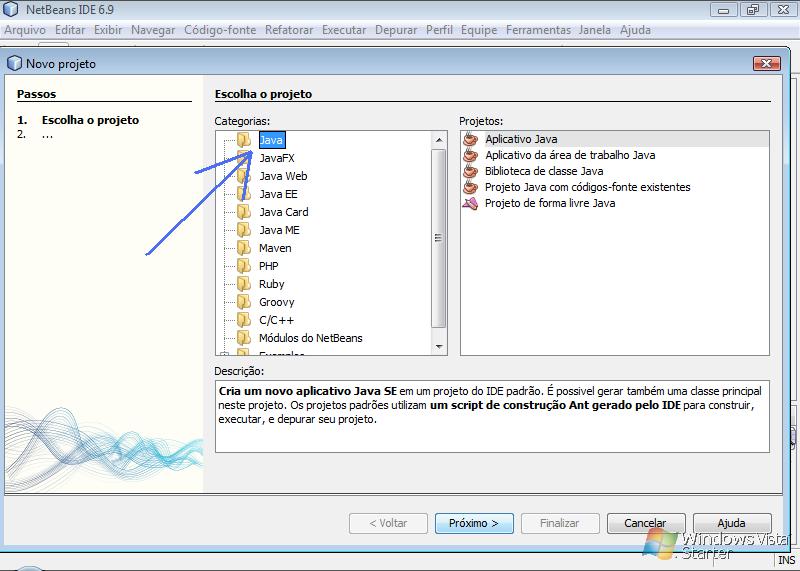
Task: Open the Exibir menu
Action: (x=108, y=30)
